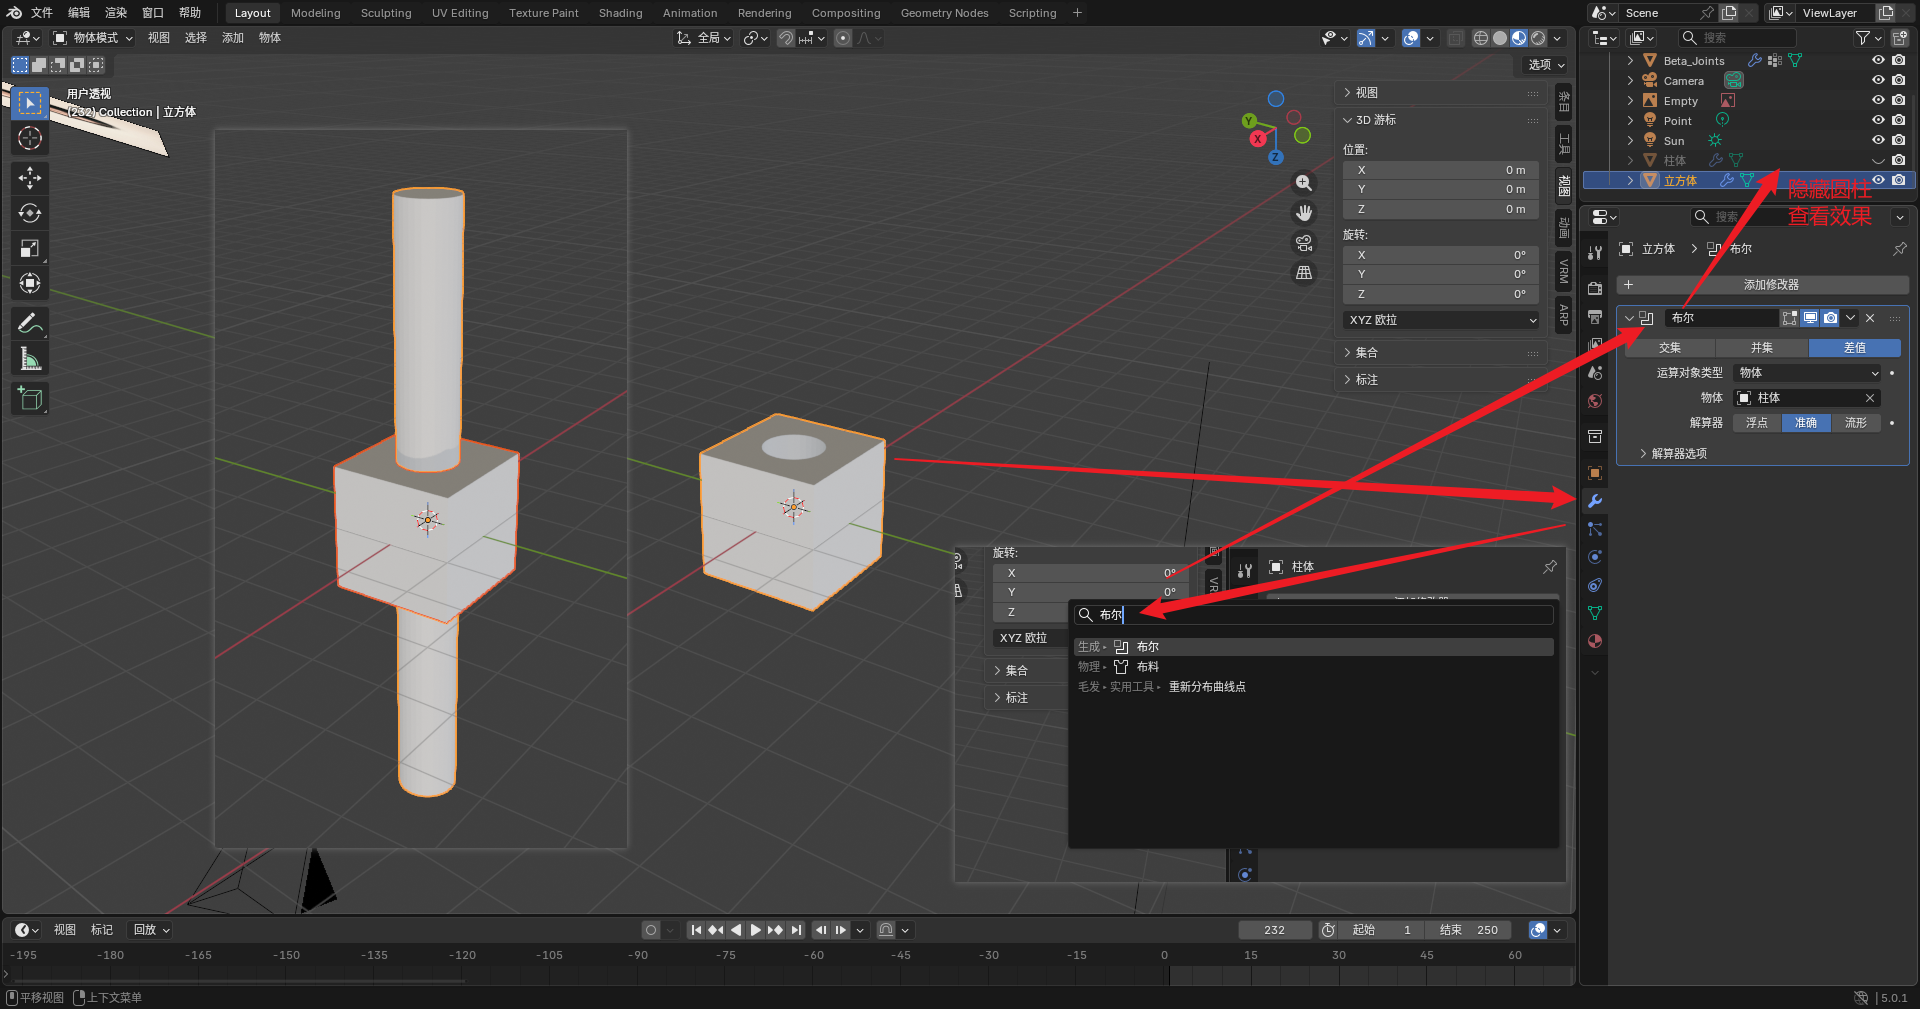This screenshot has width=1920, height=1009.
Task: Toggle viewport visibility eye for 立方体
Action: tap(1878, 180)
